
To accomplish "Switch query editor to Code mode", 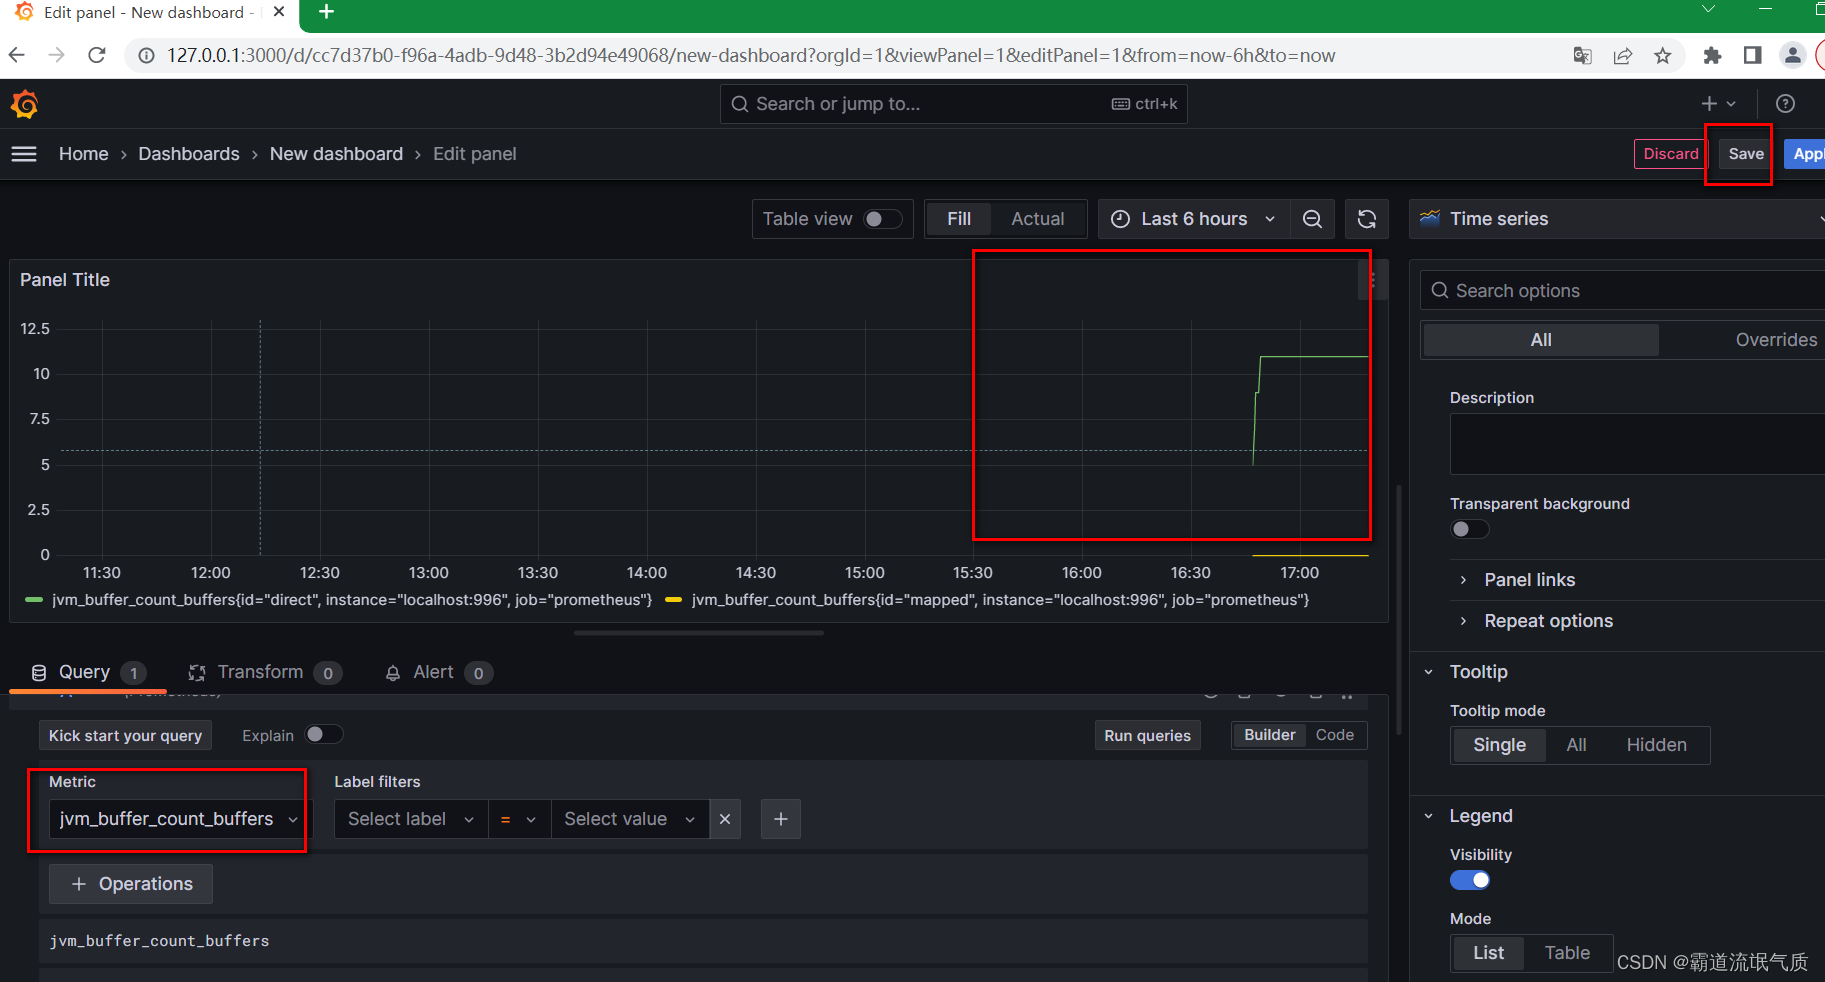I will (1335, 735).
